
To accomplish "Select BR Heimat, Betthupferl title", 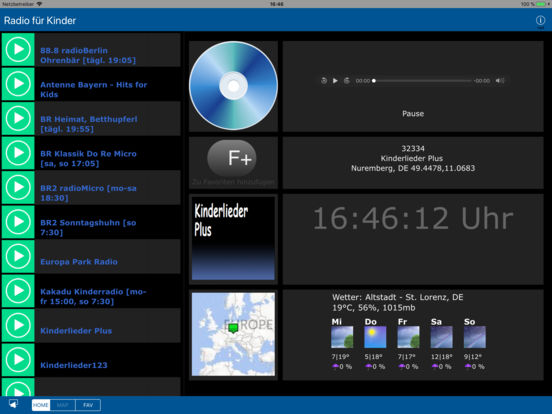I will tap(89, 124).
